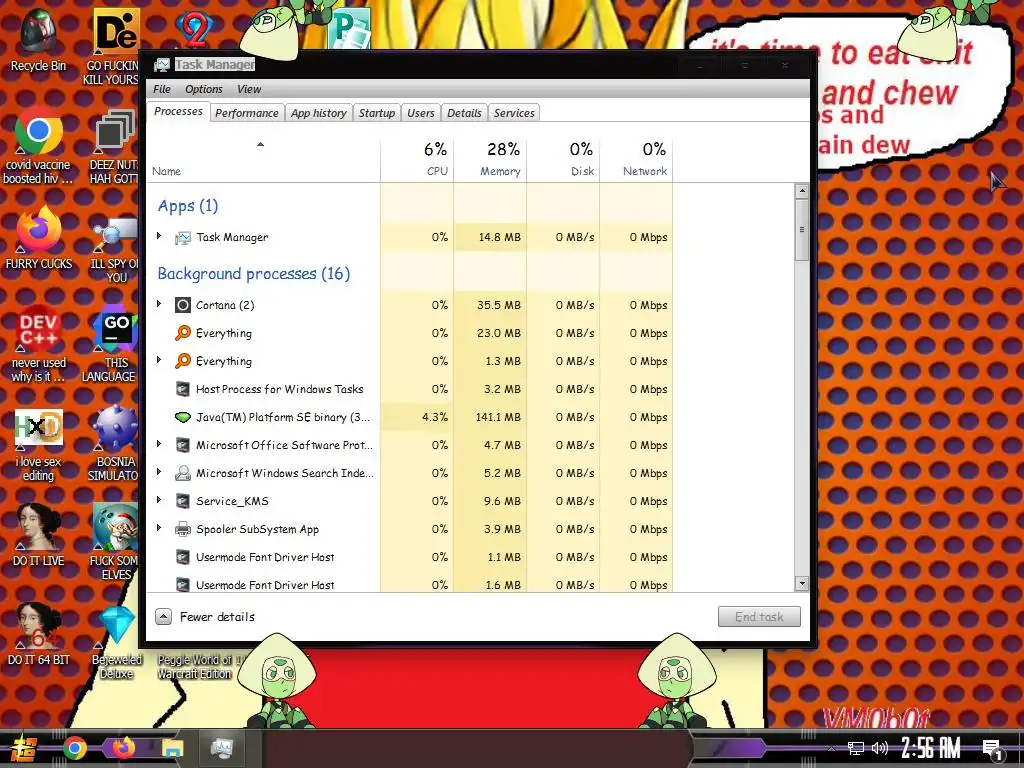Click the Background processes (16) heading
The image size is (1024, 768).
point(253,273)
